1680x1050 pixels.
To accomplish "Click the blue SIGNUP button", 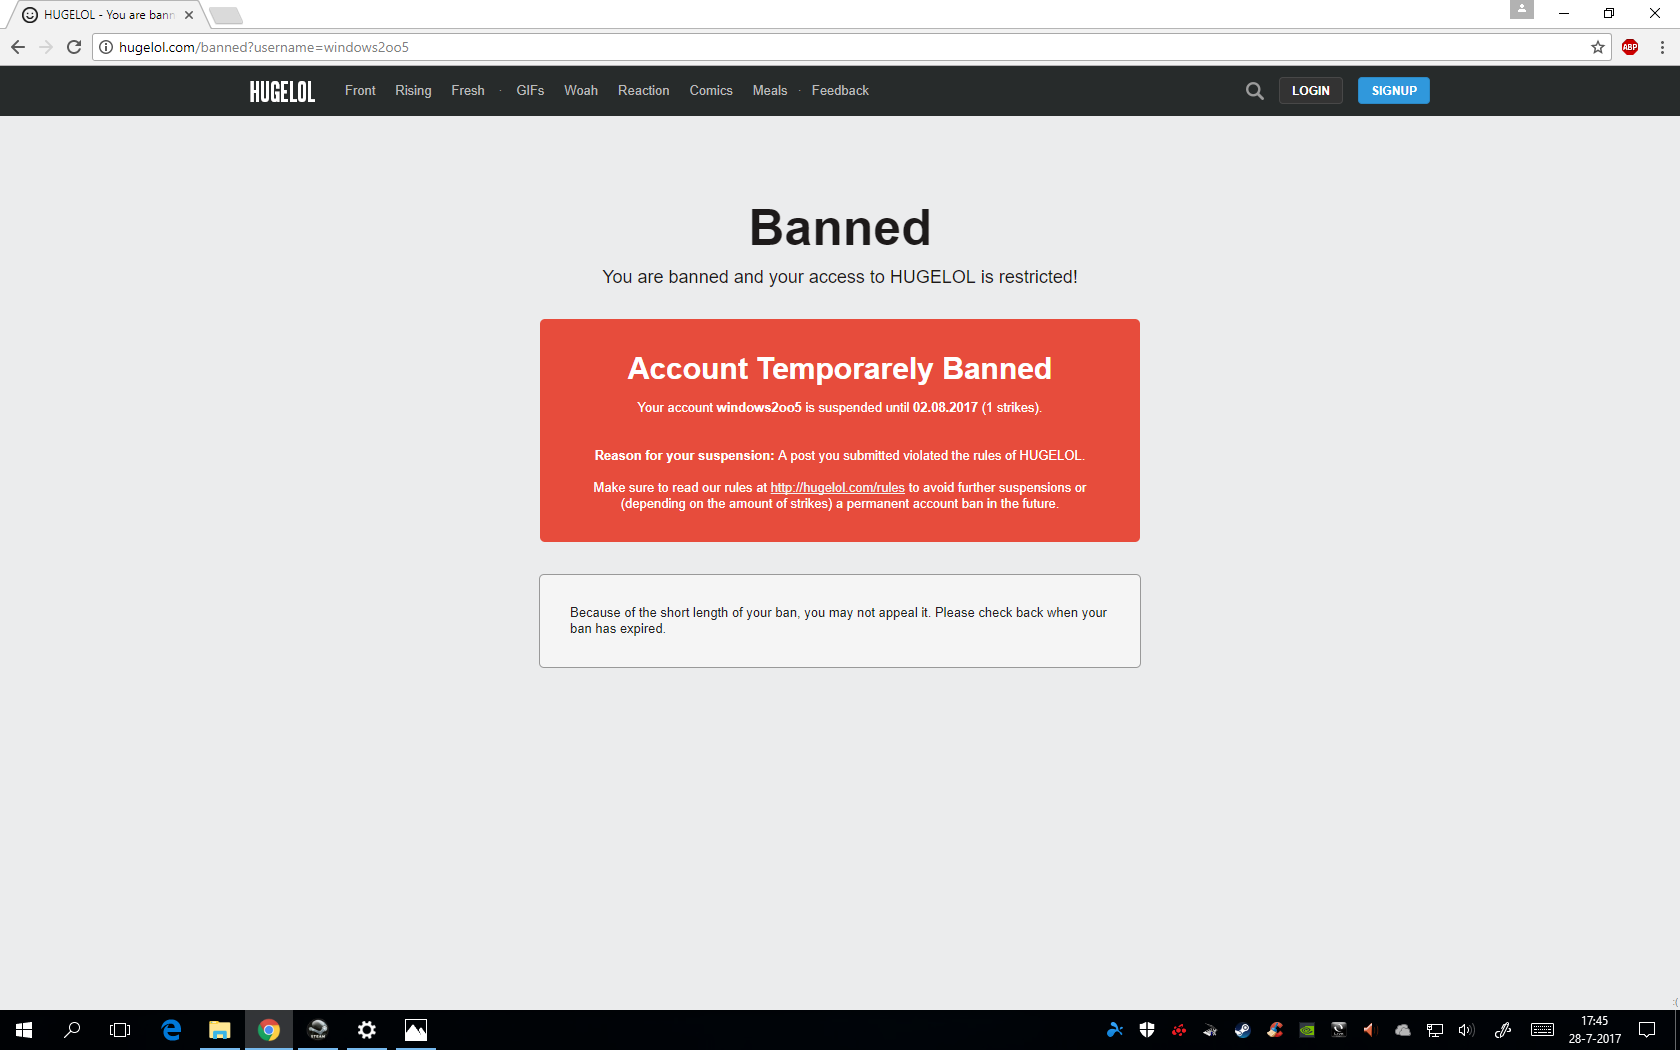I will click(1394, 91).
